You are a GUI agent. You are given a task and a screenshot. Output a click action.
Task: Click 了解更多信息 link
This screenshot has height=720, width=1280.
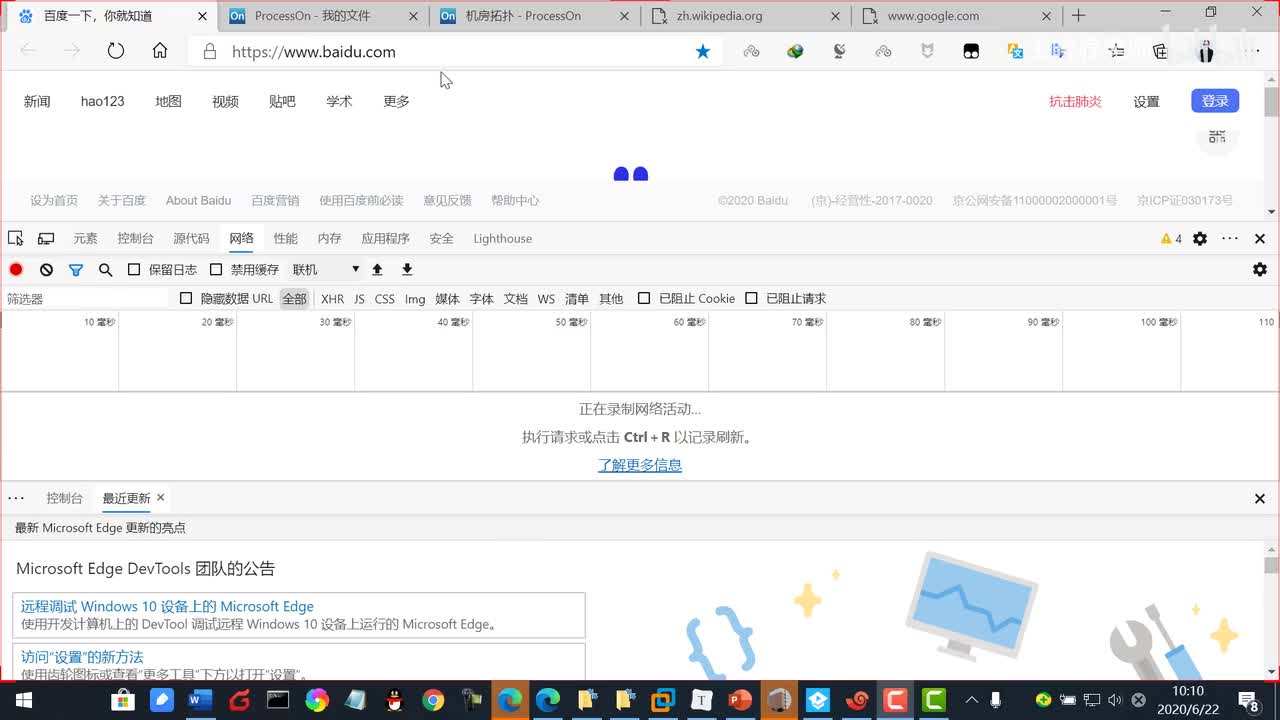pyautogui.click(x=640, y=465)
